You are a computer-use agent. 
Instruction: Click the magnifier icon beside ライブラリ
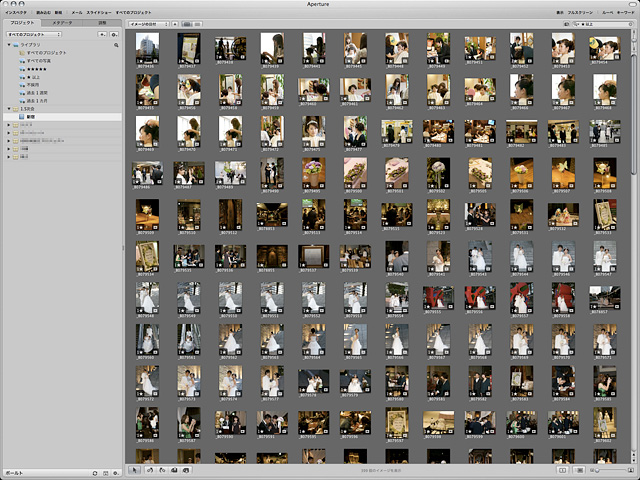coord(116,45)
